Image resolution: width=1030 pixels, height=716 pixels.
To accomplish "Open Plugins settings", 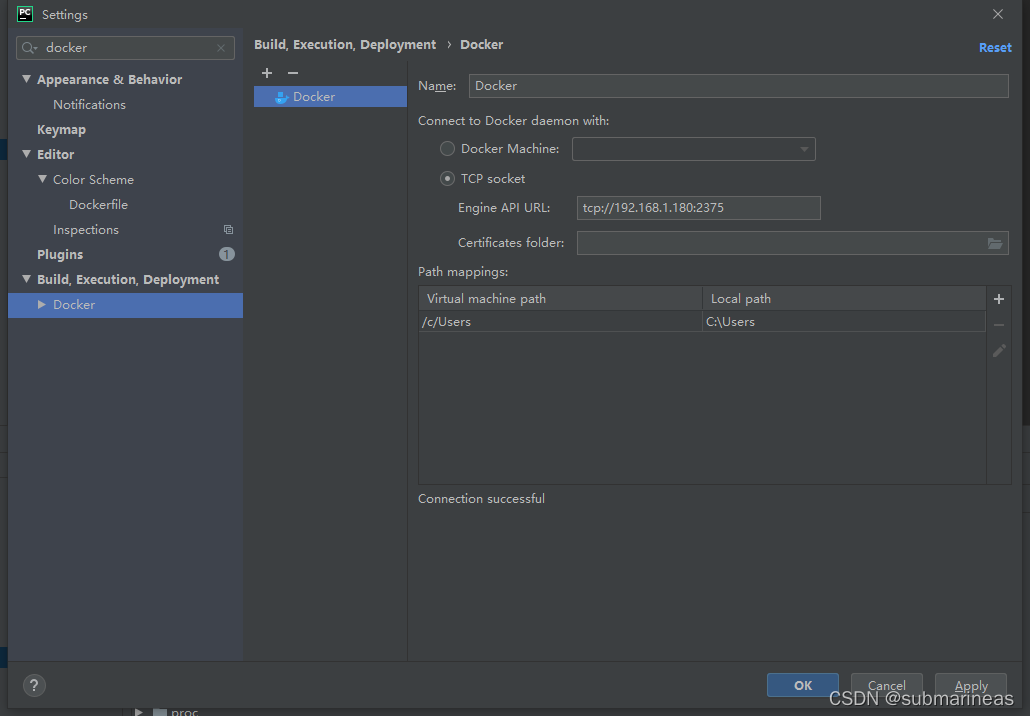I will point(60,254).
